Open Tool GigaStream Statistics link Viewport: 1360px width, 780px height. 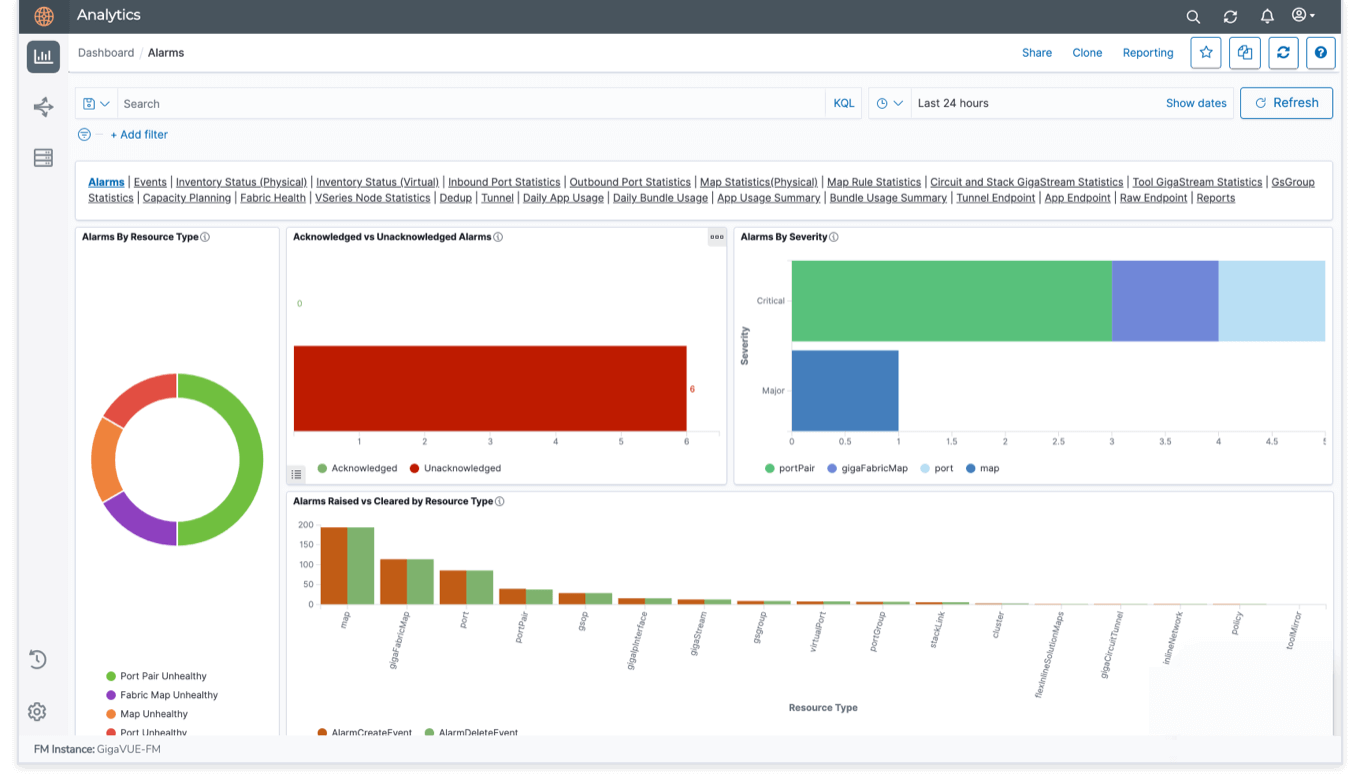1197,182
